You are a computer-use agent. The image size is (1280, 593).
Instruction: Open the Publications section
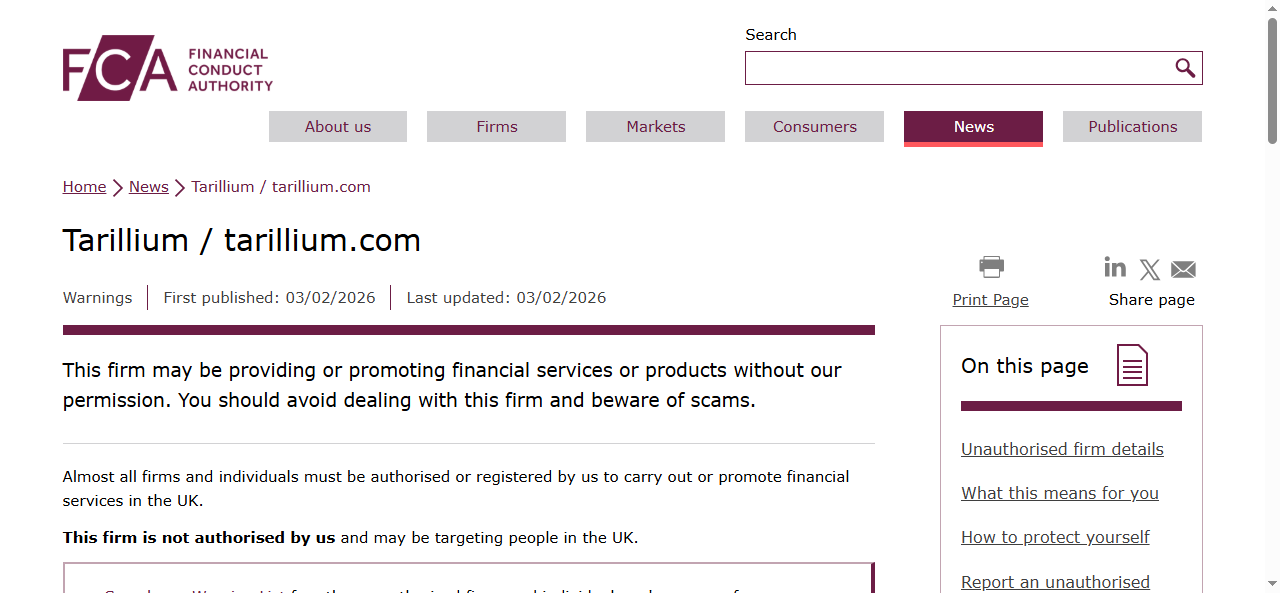1132,126
